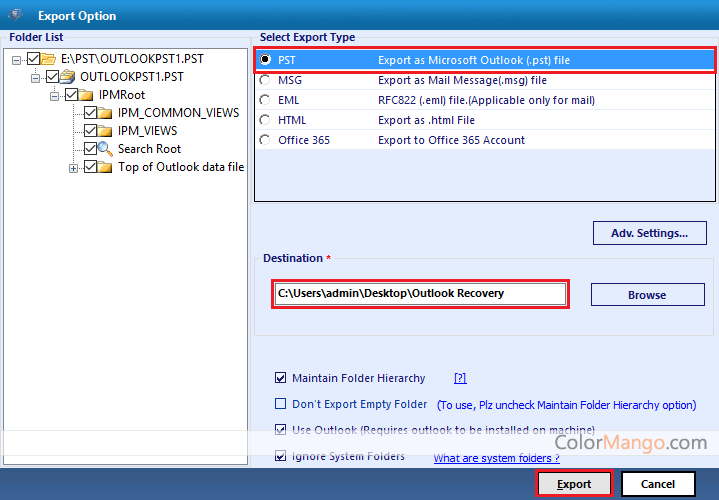This screenshot has width=719, height=500.
Task: Click the app logo in title bar
Action: pos(16,15)
